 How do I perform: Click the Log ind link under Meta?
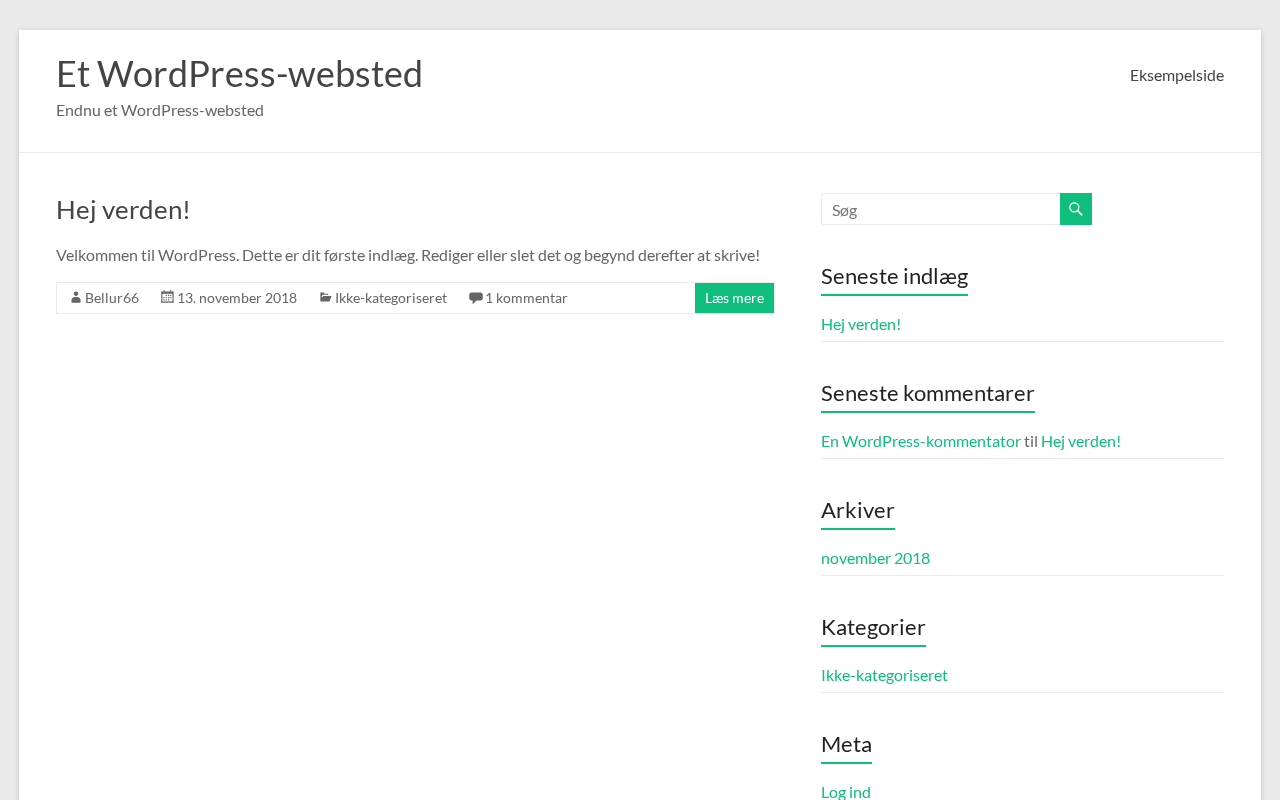coord(846,791)
